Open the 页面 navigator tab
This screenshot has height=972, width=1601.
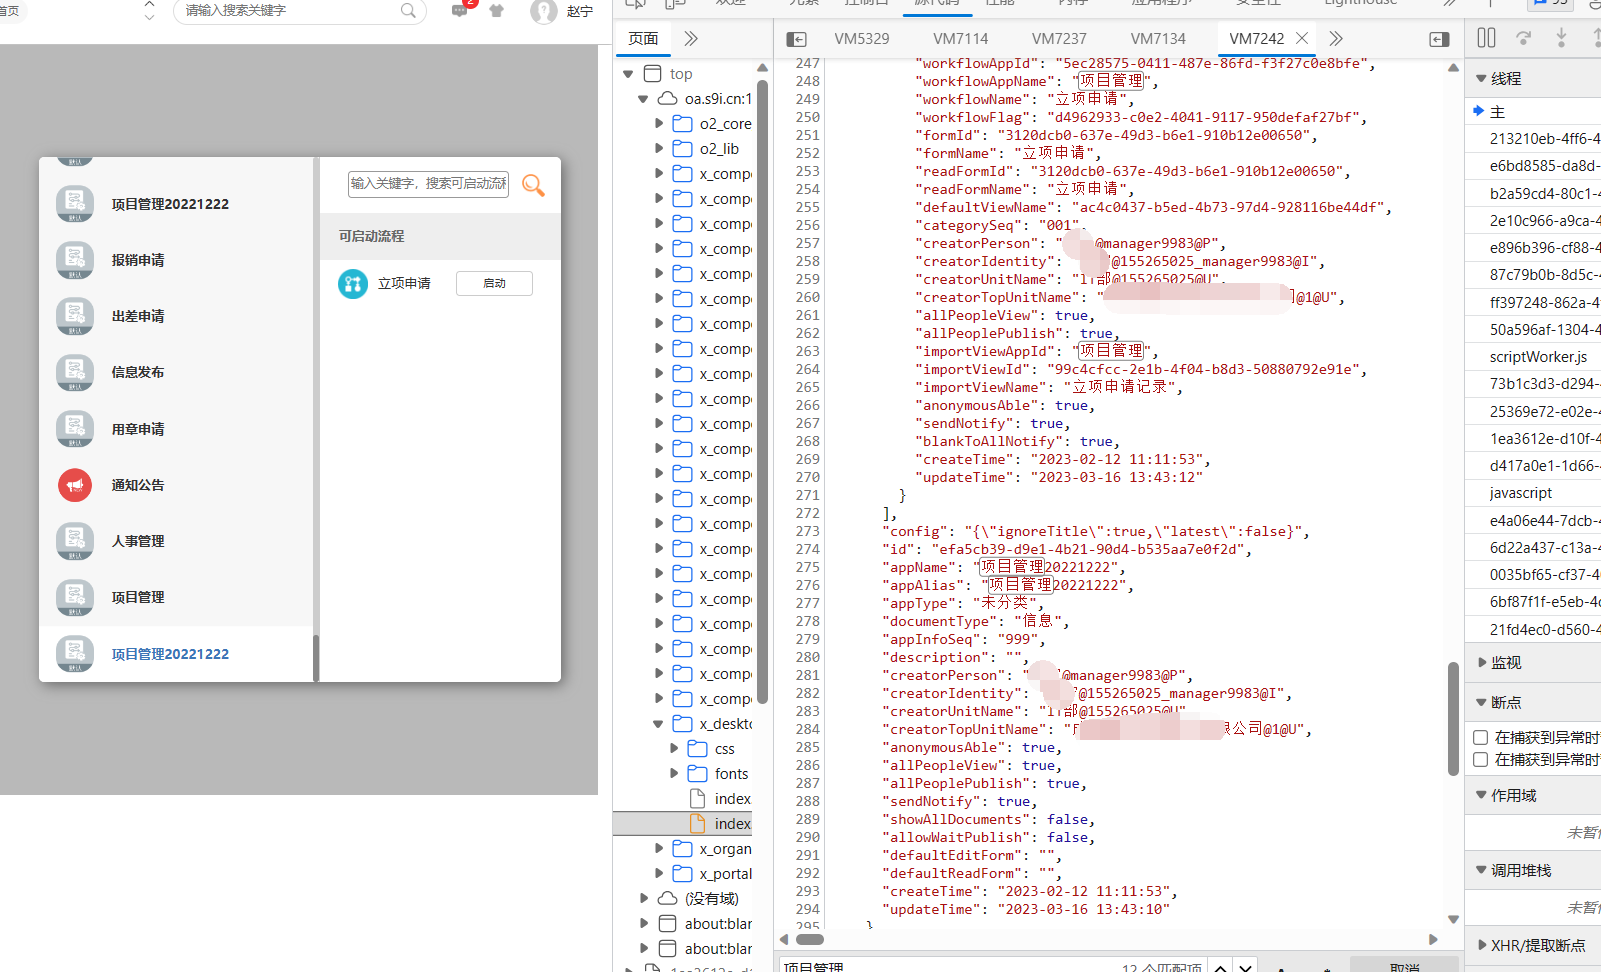[643, 39]
